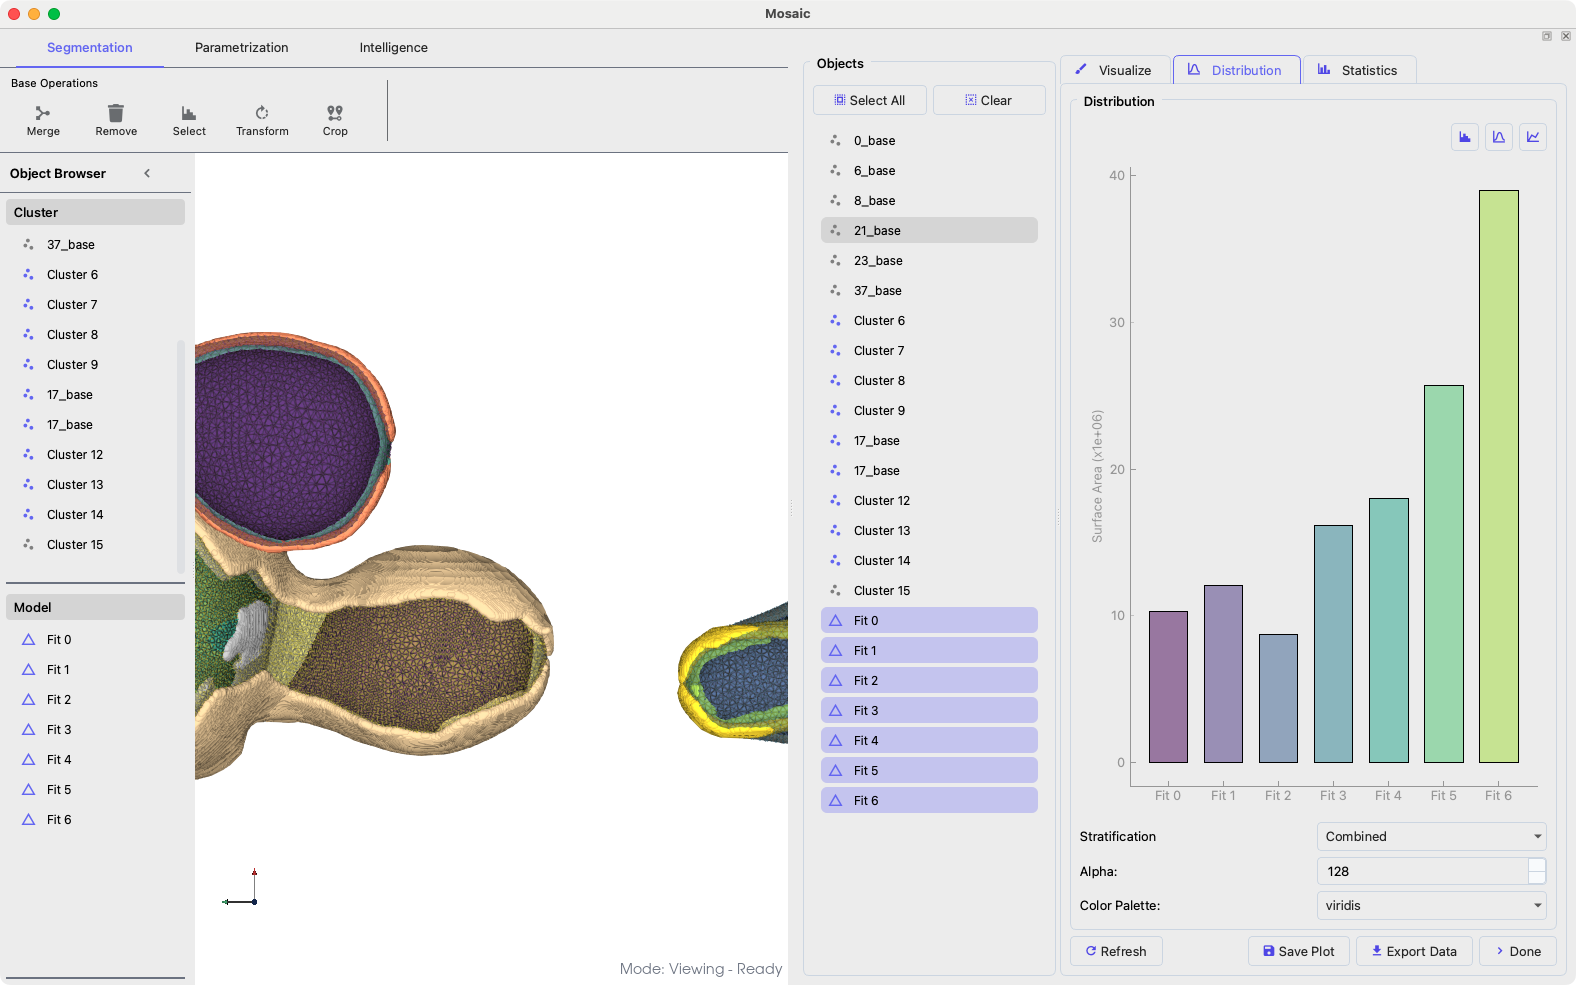Switch plot to line chart icon

(1533, 137)
